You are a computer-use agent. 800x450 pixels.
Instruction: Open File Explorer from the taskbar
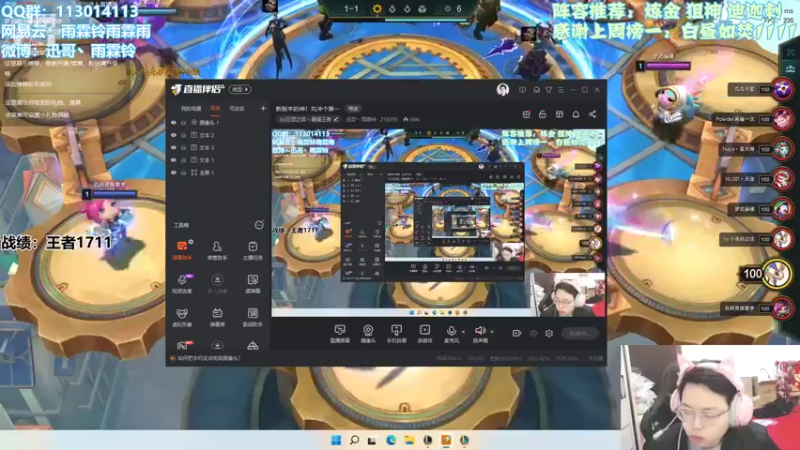(x=409, y=440)
